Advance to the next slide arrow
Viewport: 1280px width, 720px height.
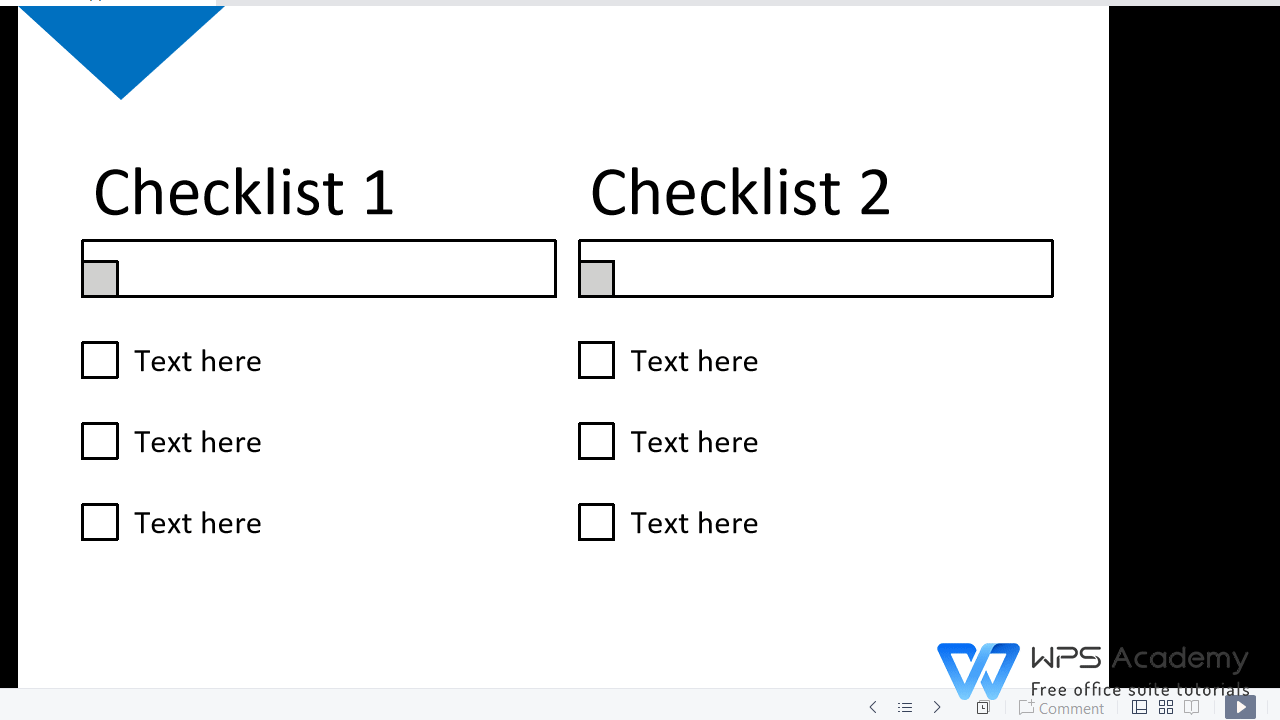(x=937, y=707)
